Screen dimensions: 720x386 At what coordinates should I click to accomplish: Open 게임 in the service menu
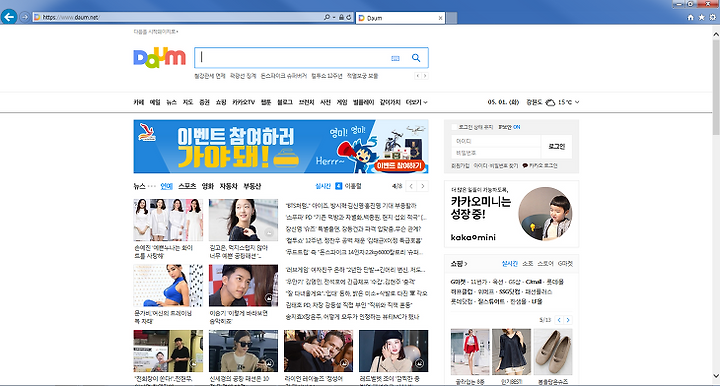click(342, 102)
